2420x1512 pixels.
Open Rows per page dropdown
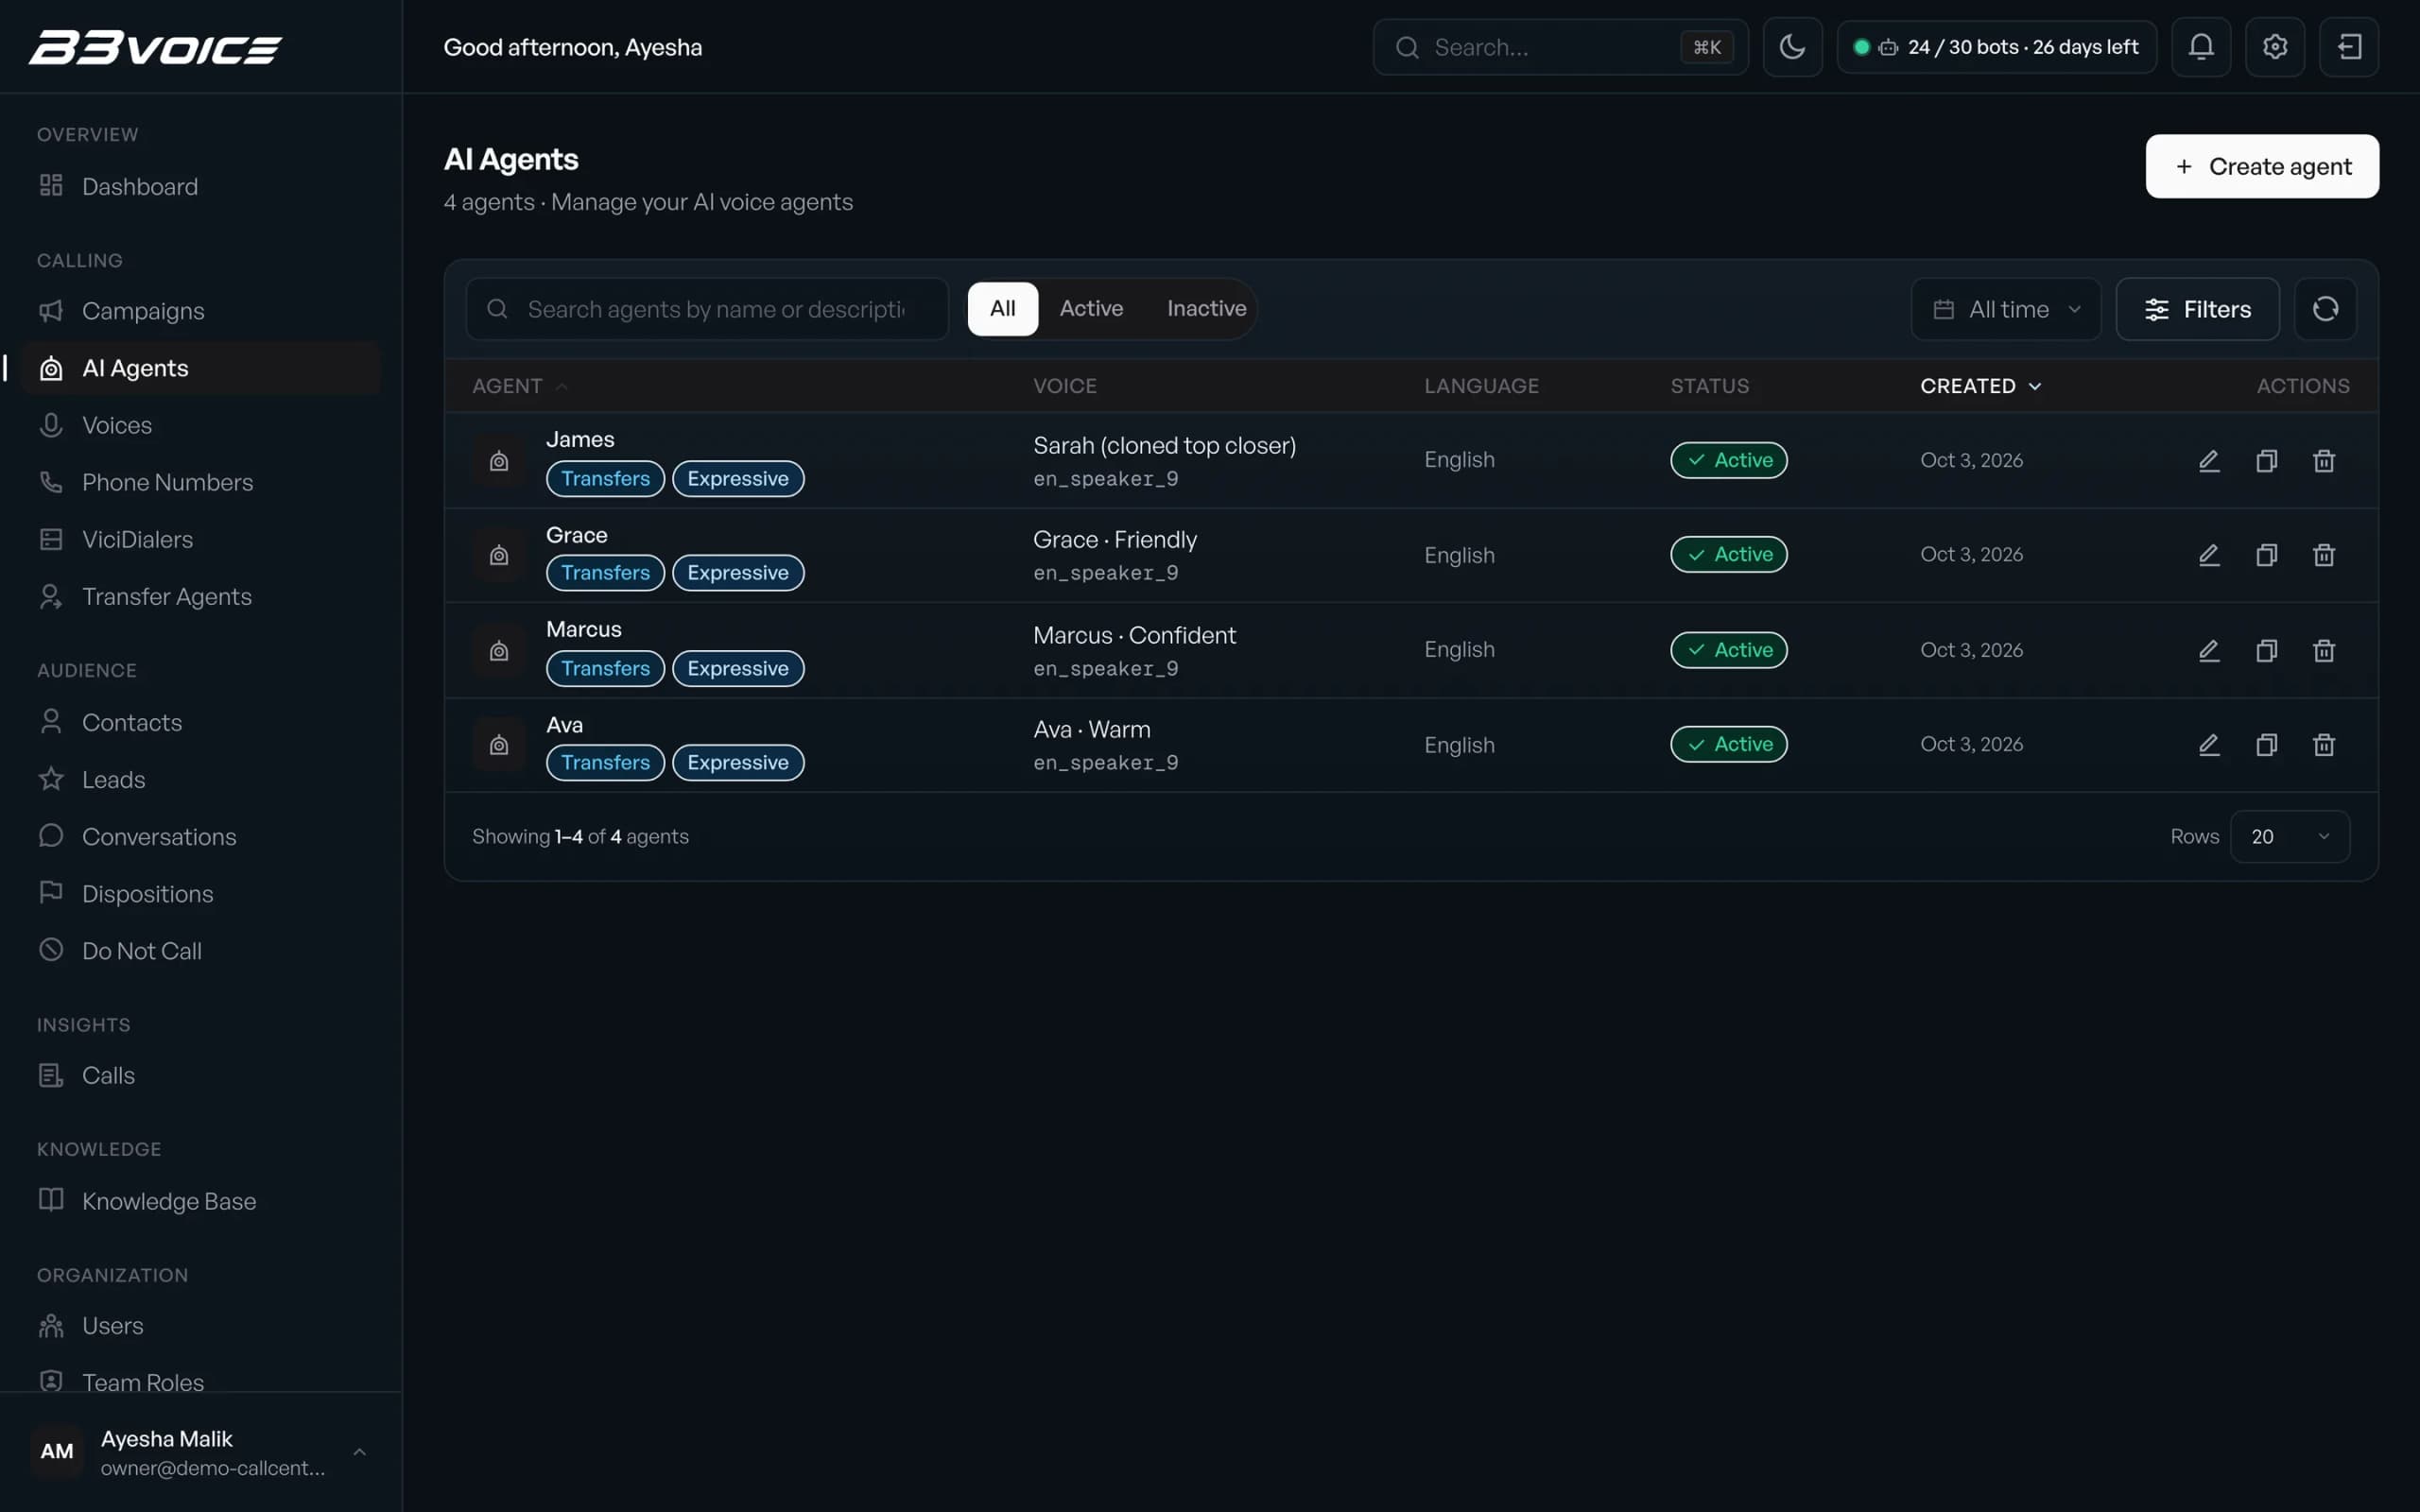(x=2289, y=836)
